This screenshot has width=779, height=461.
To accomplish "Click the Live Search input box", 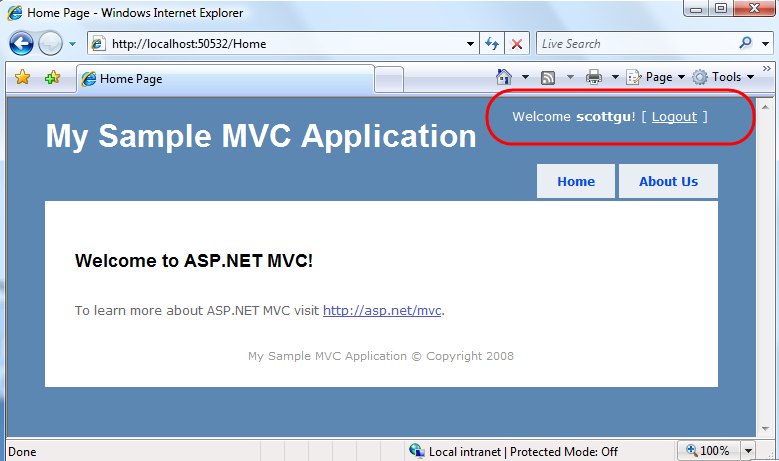I will 636,44.
